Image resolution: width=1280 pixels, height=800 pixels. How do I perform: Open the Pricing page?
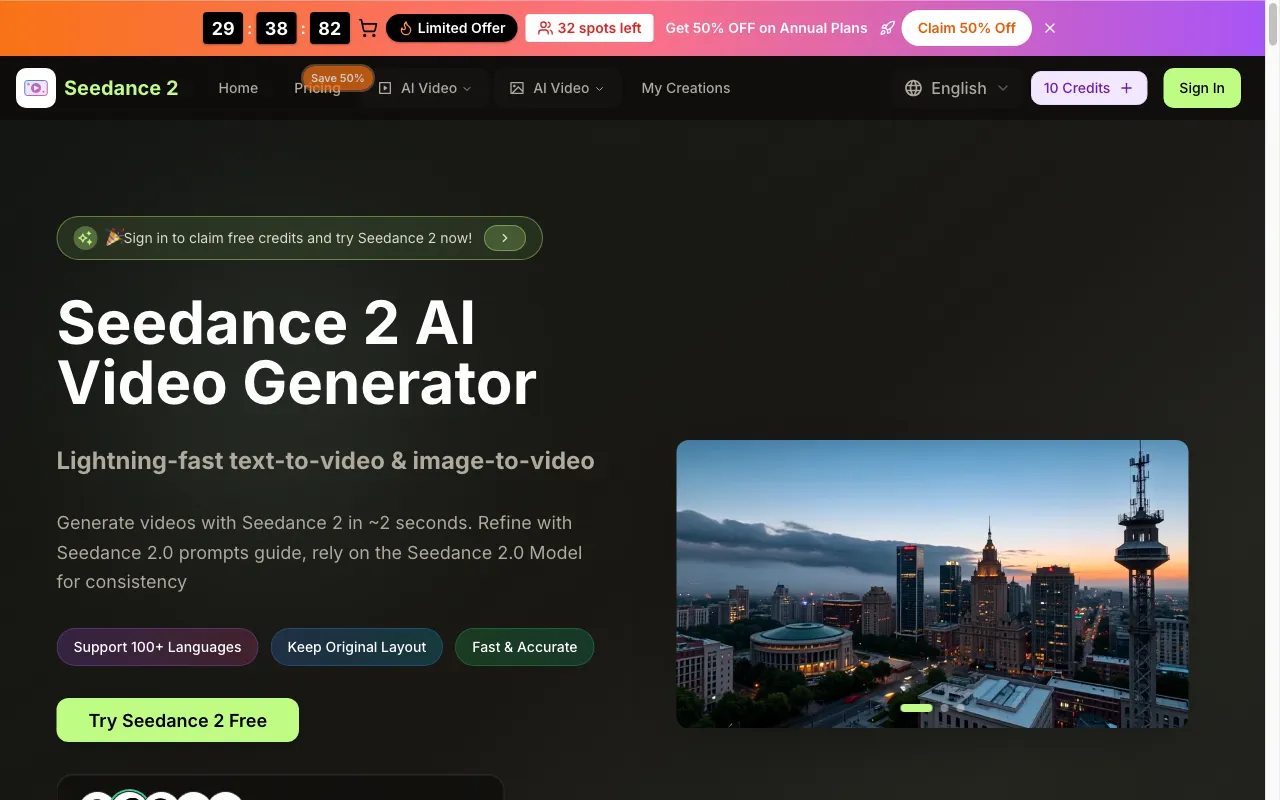tap(317, 88)
